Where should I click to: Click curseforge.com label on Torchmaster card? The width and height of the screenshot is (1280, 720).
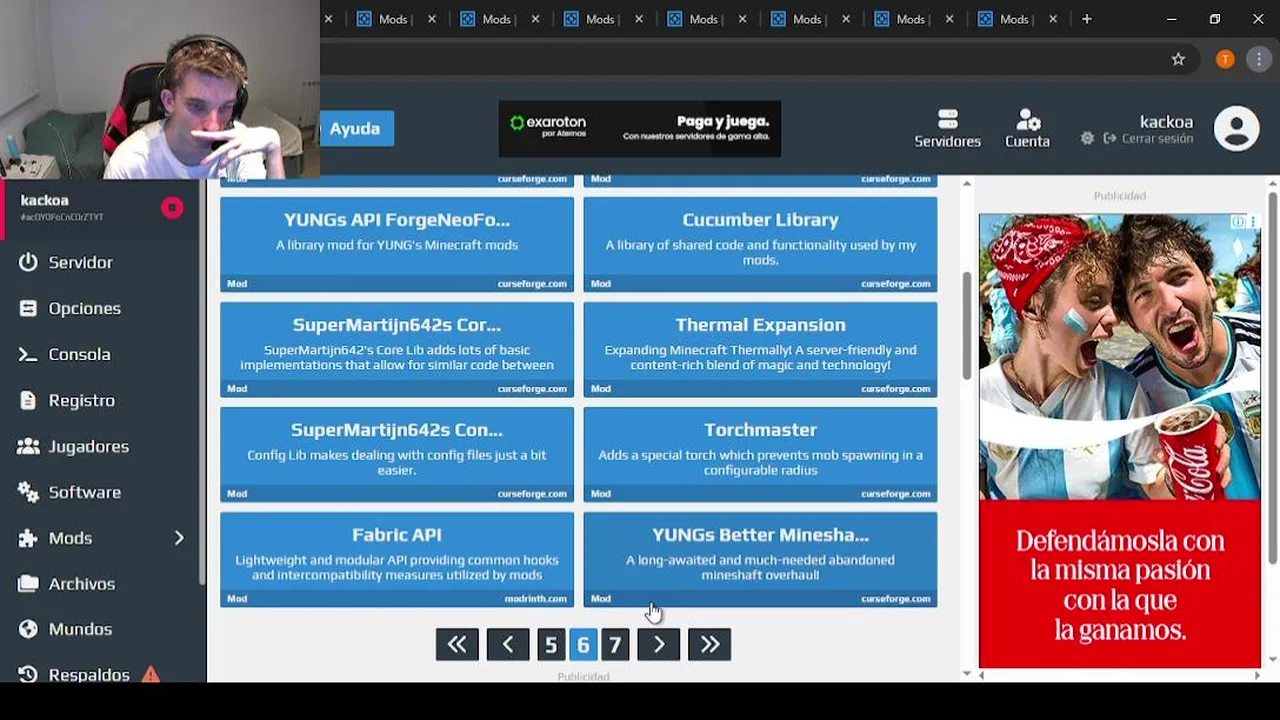point(896,493)
